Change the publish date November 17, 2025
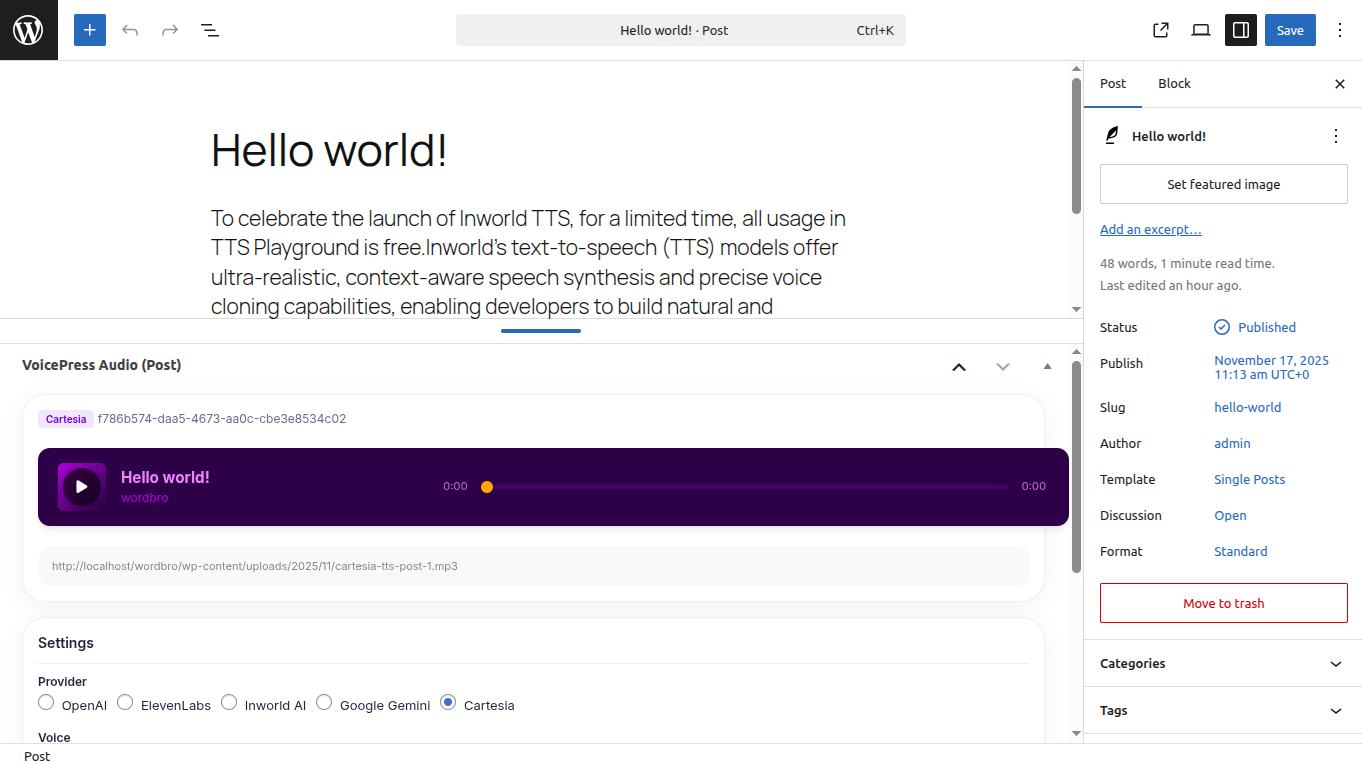The image size is (1362, 765). 1271,367
